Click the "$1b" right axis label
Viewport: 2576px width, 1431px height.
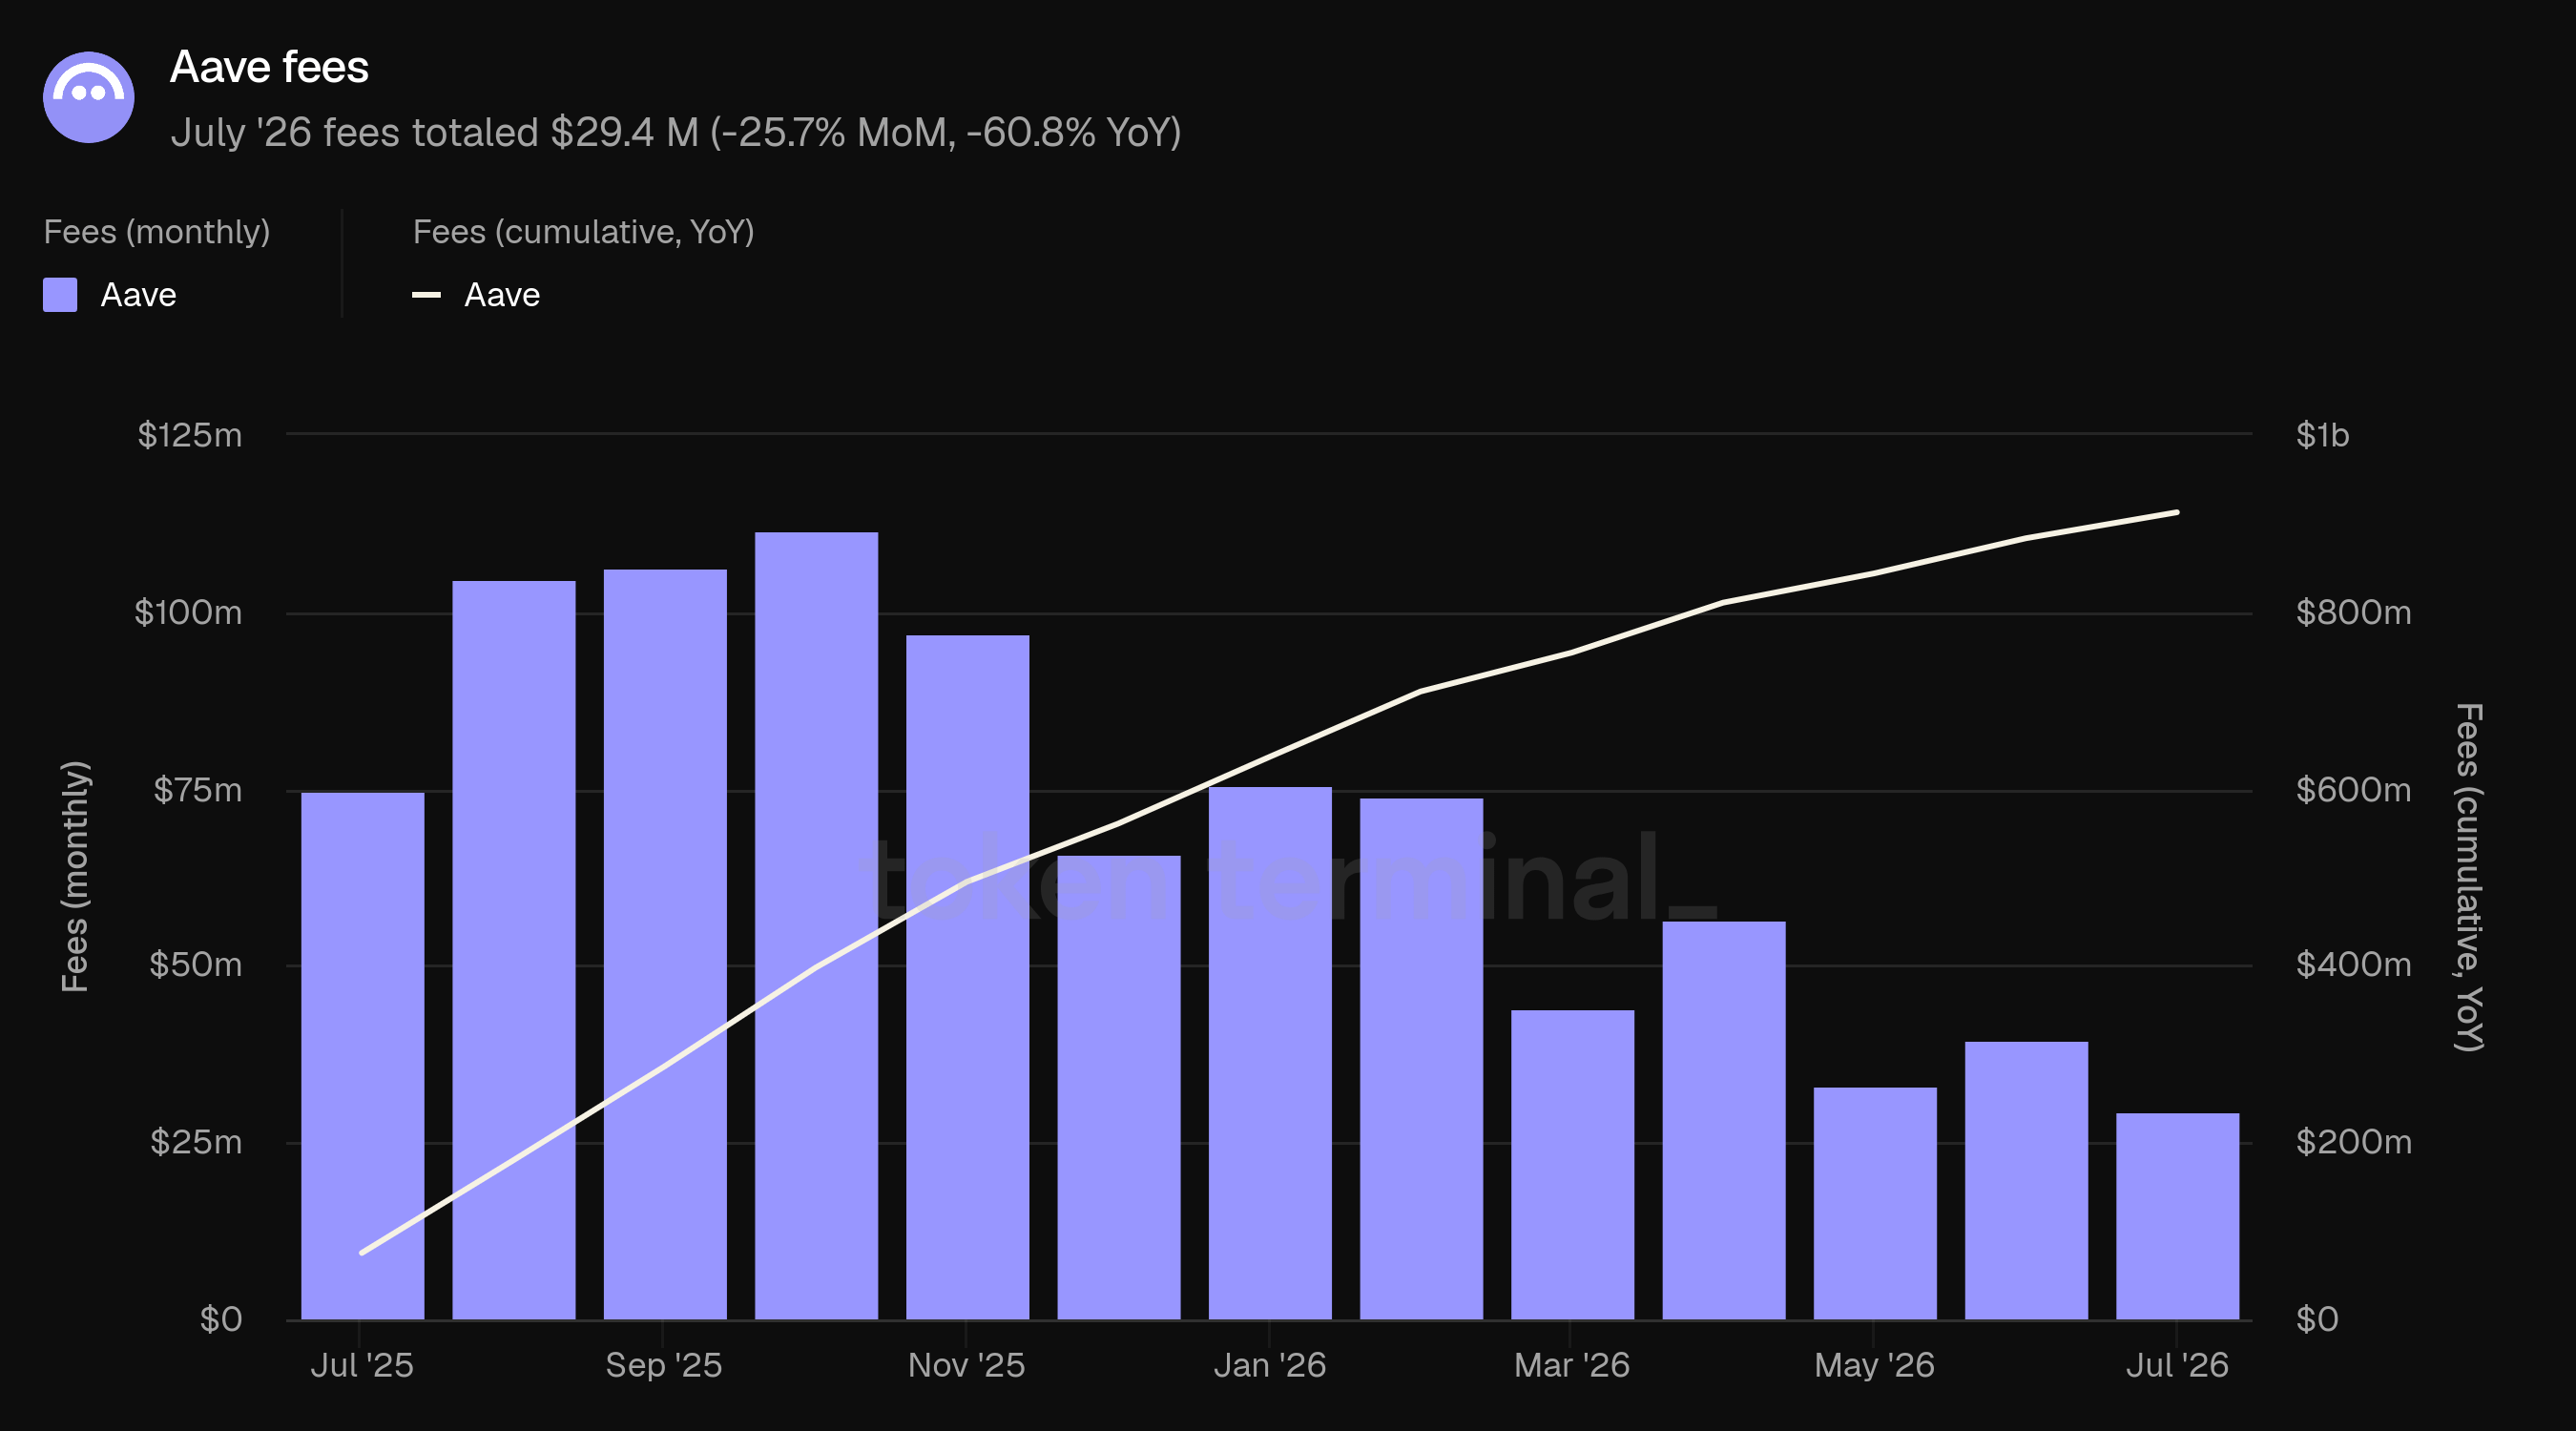pyautogui.click(x=2322, y=435)
